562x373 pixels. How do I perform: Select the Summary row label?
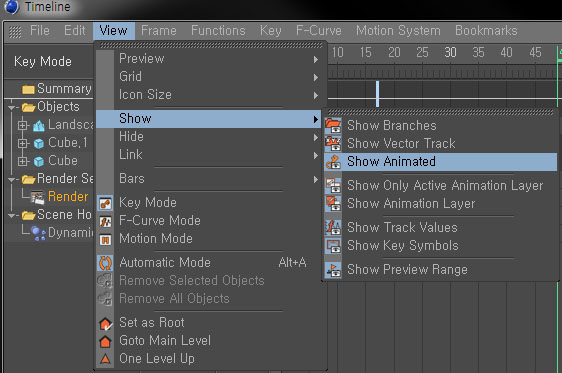pos(64,89)
